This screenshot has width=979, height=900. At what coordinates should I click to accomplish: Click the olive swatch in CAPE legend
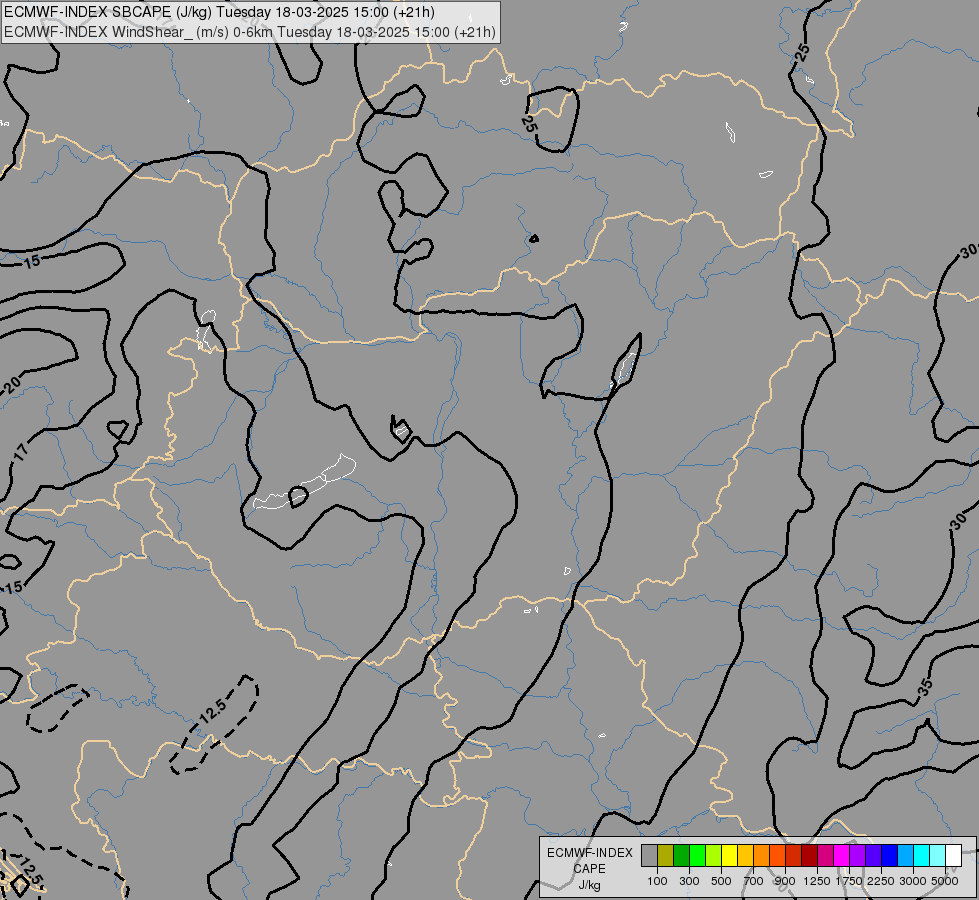click(666, 856)
